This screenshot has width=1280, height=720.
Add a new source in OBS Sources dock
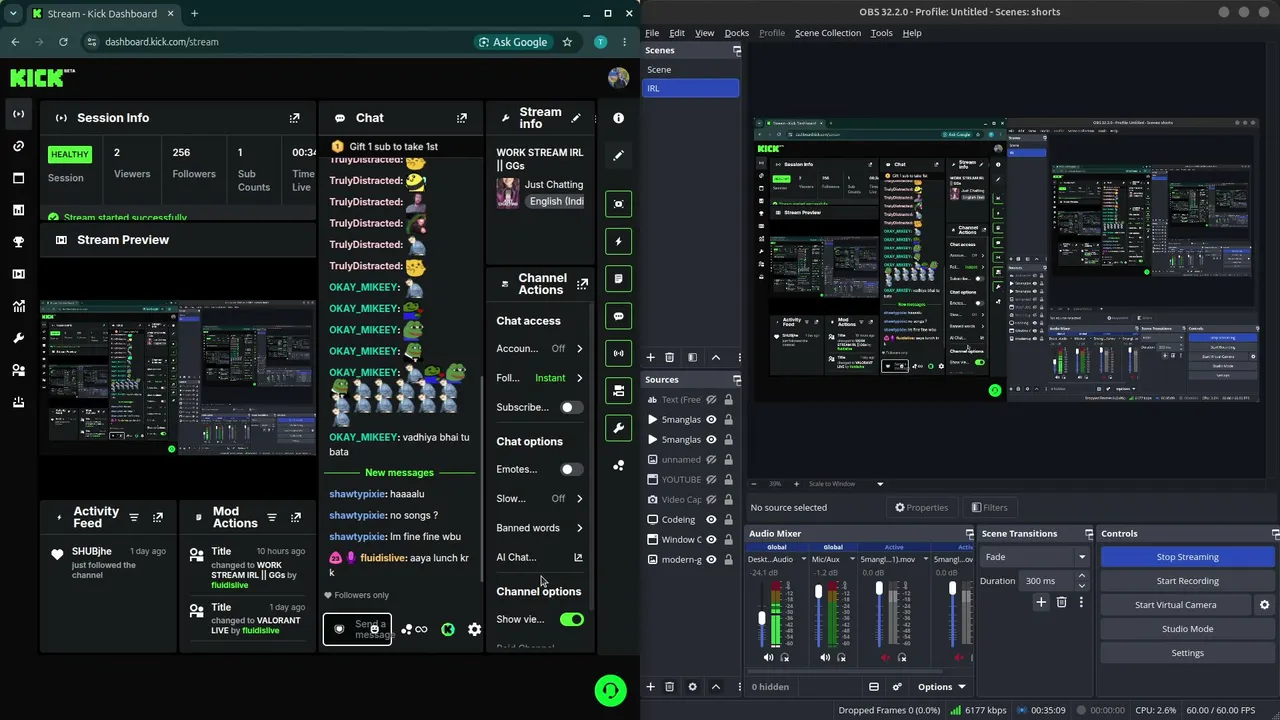click(x=650, y=687)
